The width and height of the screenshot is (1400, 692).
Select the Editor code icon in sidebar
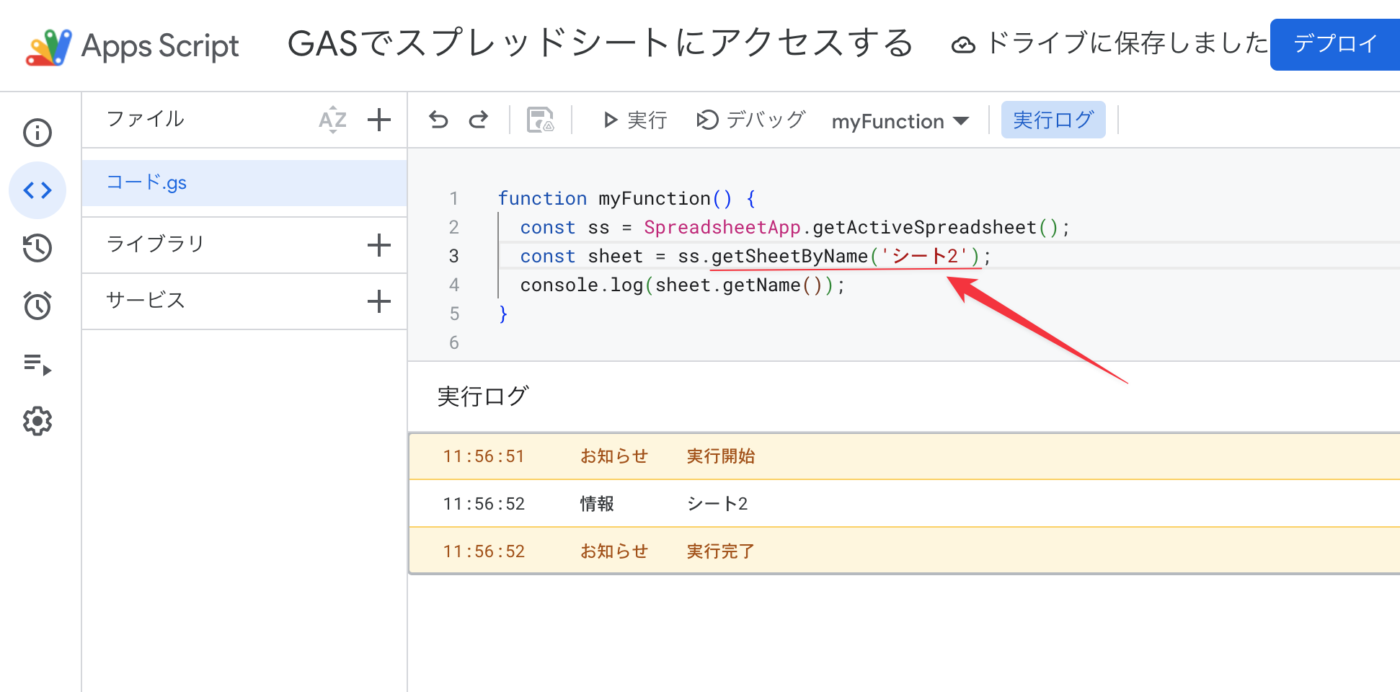37,190
